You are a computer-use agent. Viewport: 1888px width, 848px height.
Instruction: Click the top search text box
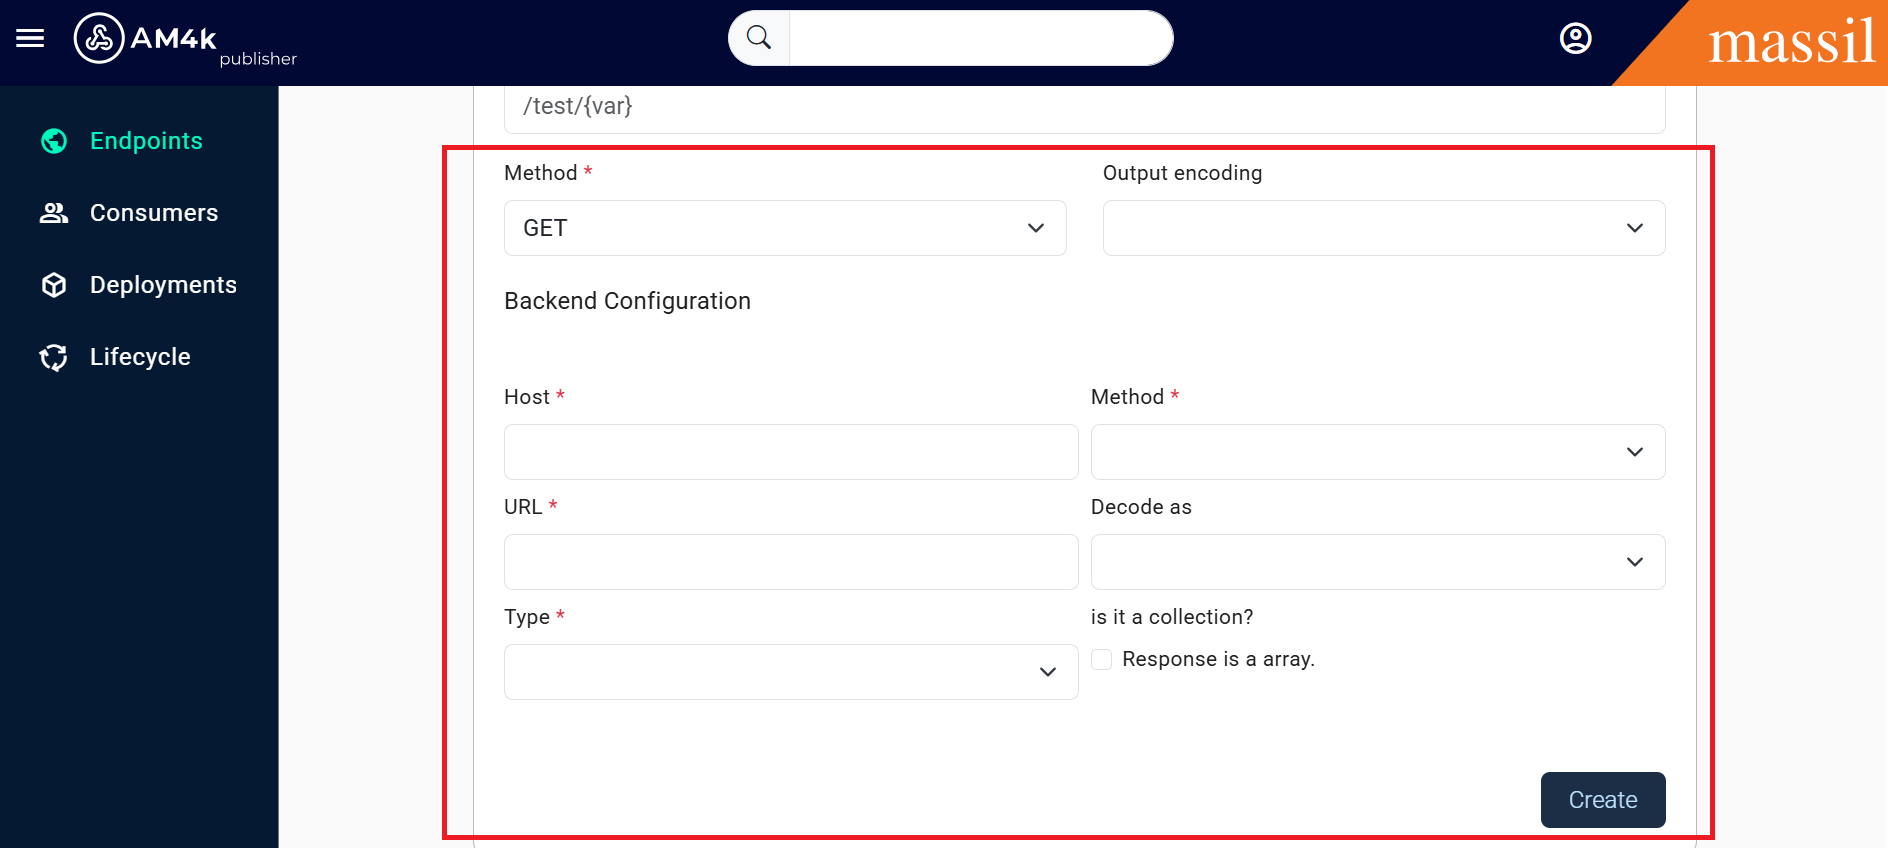(980, 38)
